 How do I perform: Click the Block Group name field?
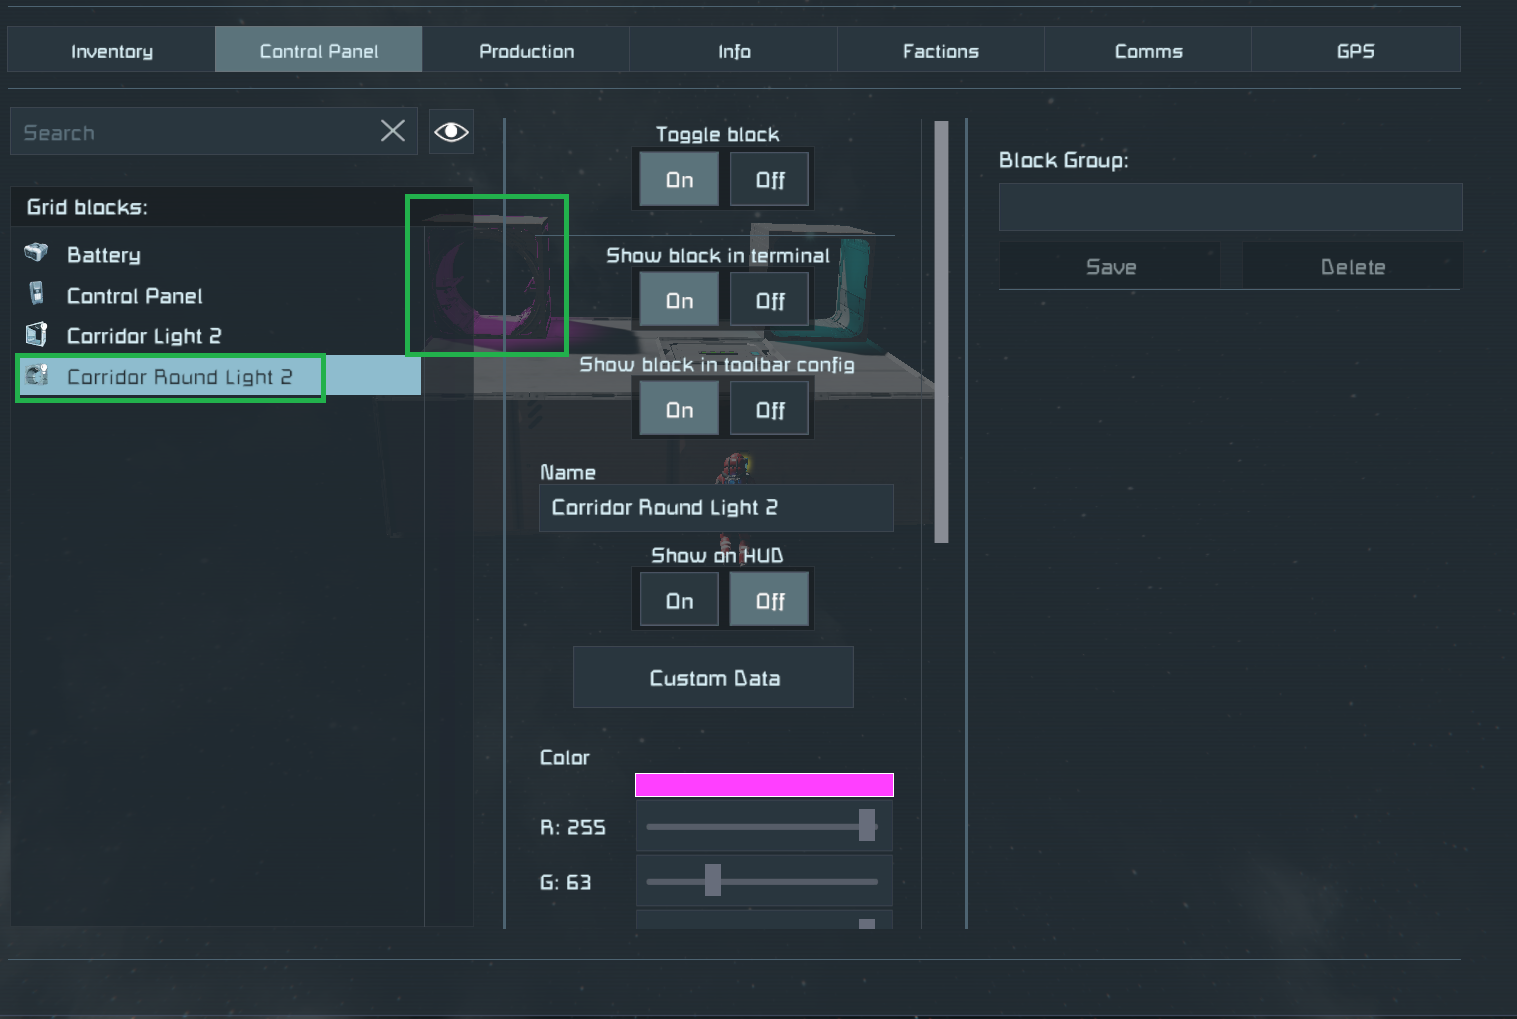(x=1230, y=207)
